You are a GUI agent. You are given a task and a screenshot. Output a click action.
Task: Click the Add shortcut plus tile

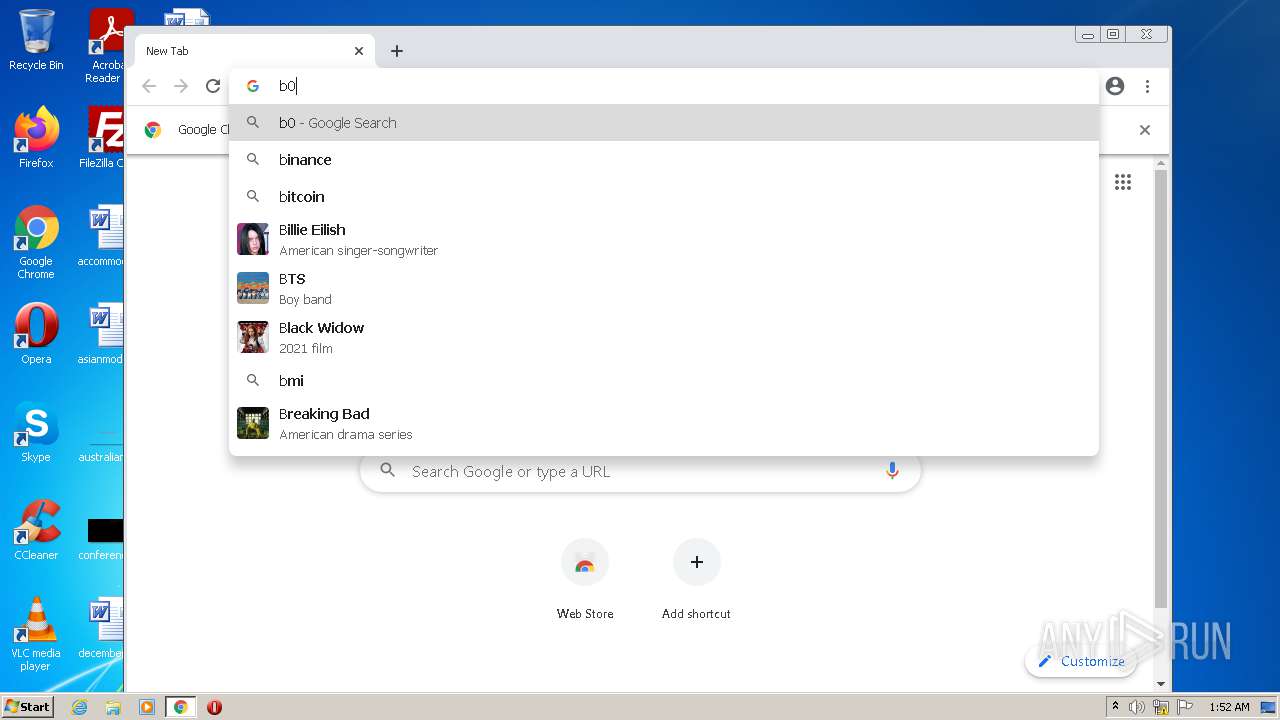(696, 580)
